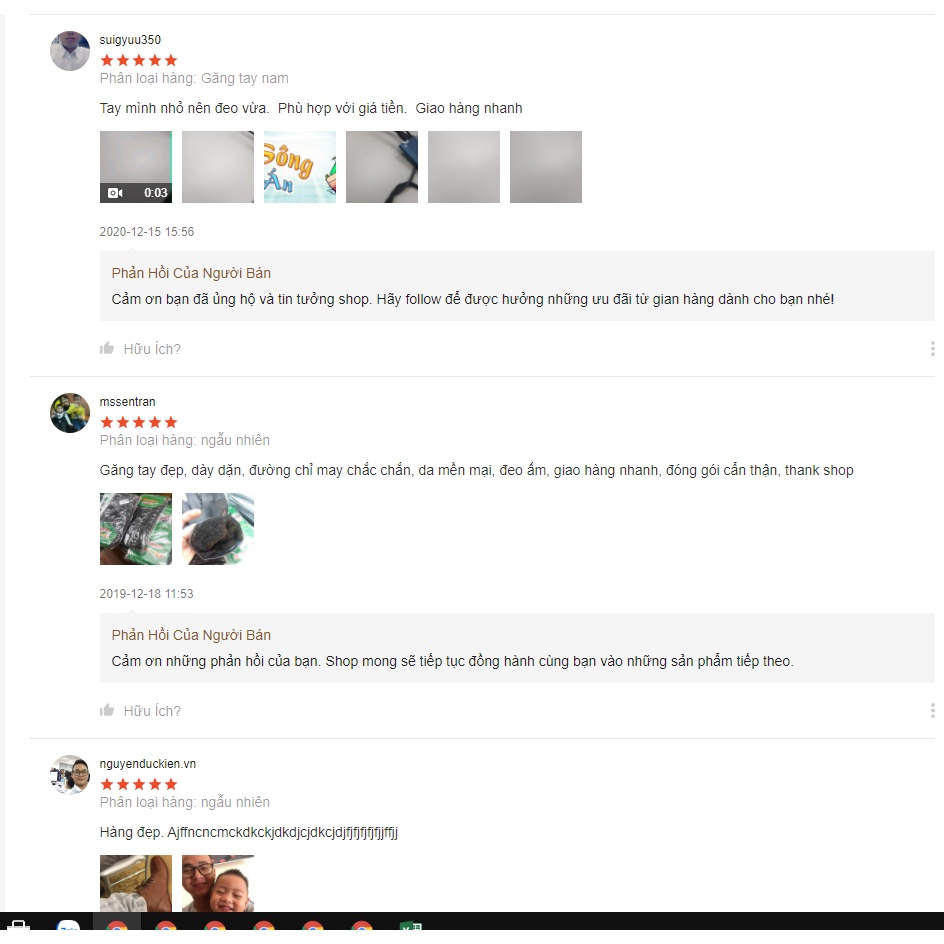
Task: Click the username suigyuu350
Action: click(x=130, y=40)
